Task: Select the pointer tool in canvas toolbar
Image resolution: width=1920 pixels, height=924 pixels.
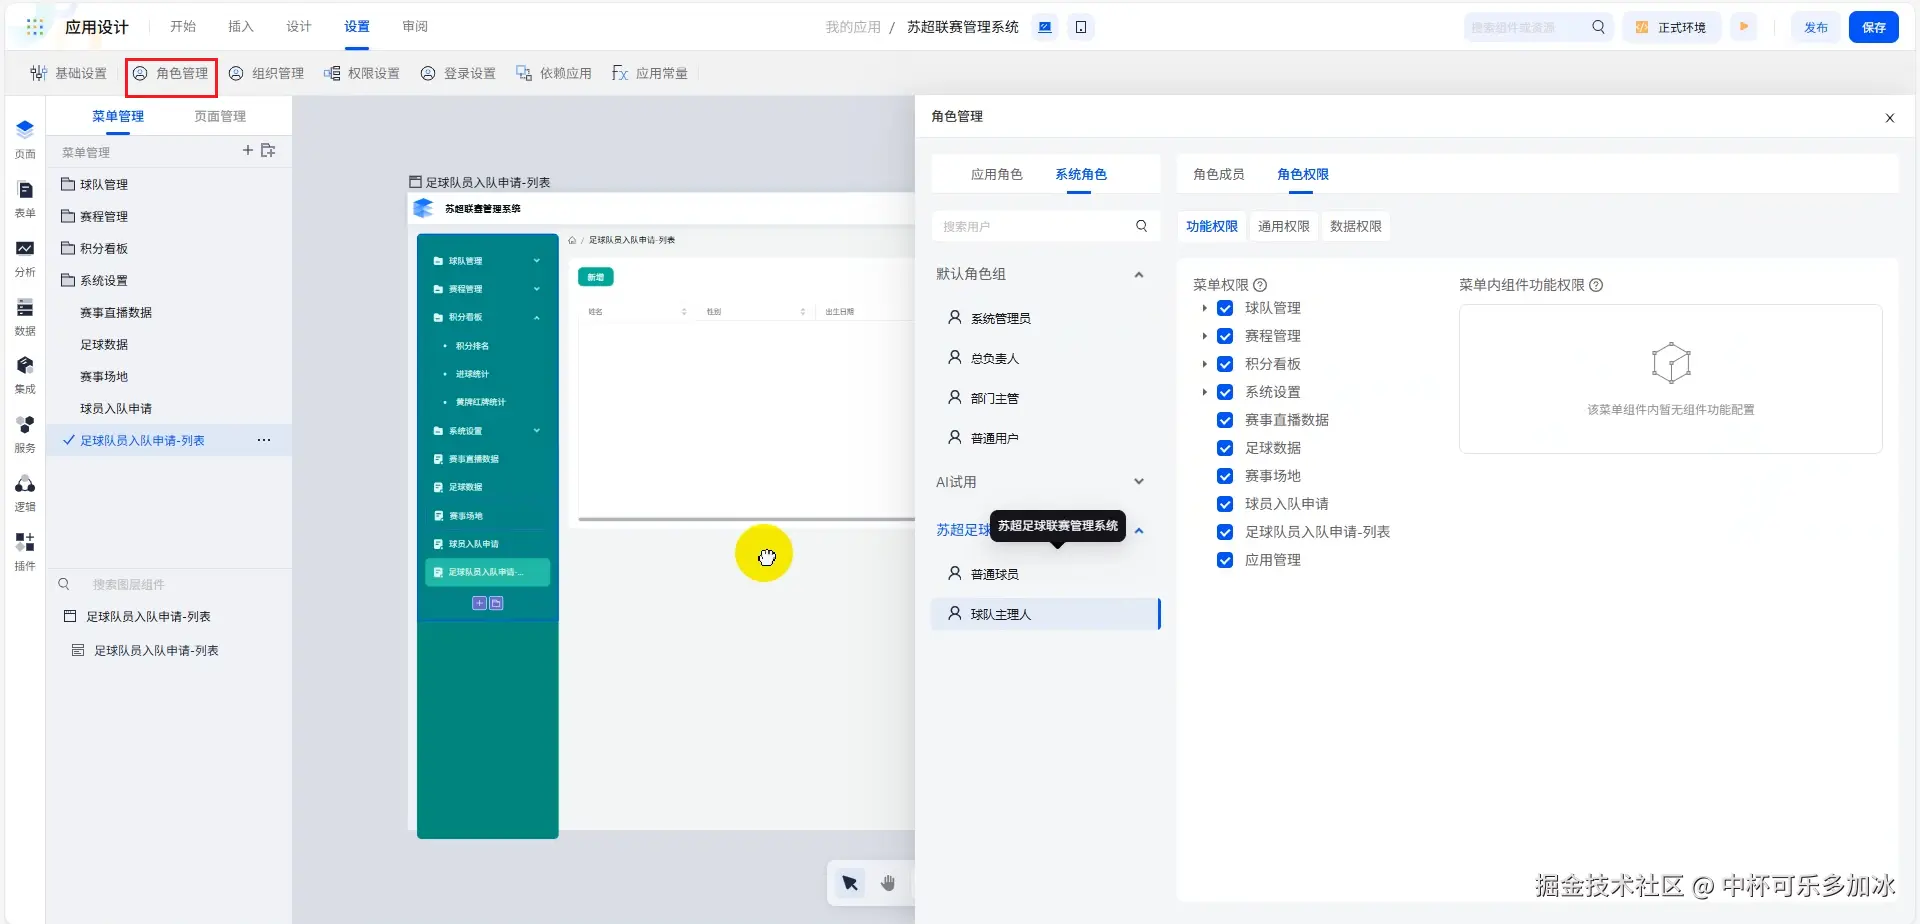Action: click(x=850, y=883)
